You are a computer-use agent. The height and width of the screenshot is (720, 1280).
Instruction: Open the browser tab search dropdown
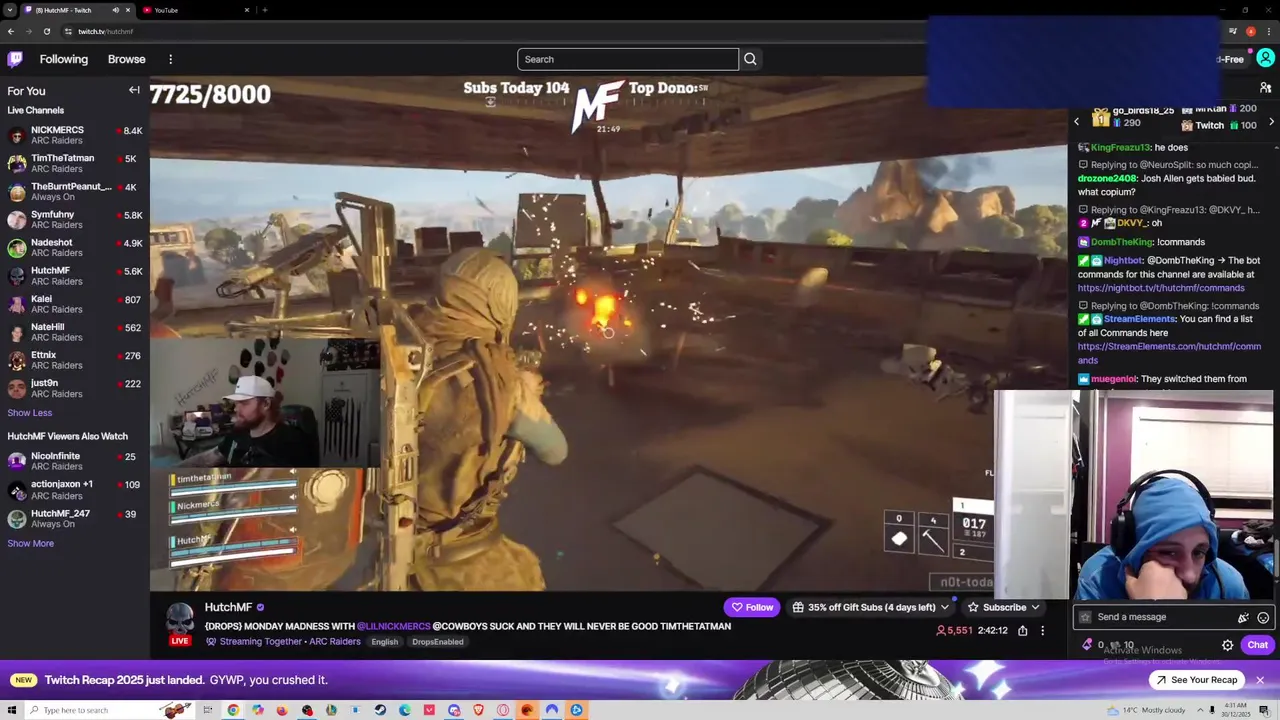(x=10, y=10)
